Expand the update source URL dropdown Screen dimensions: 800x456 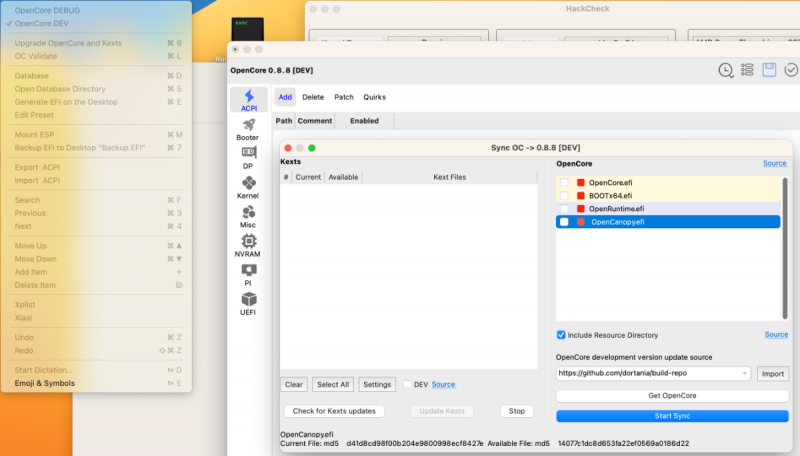coord(744,373)
